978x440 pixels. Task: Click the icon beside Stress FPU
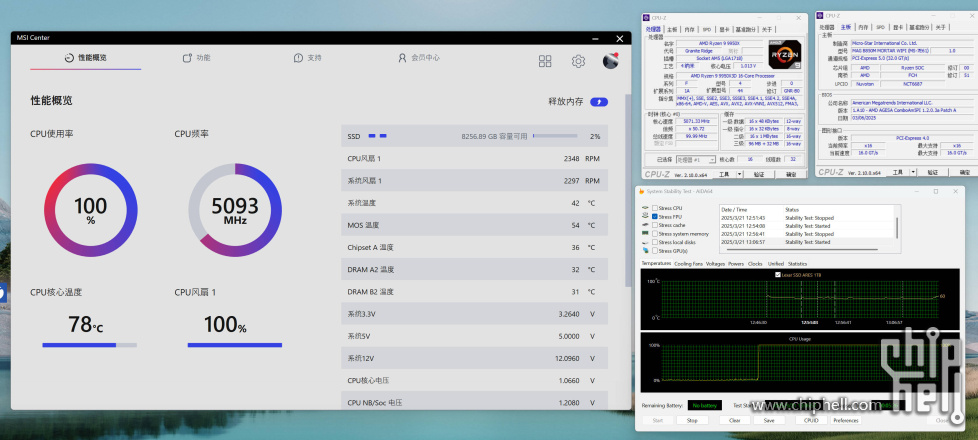click(645, 216)
